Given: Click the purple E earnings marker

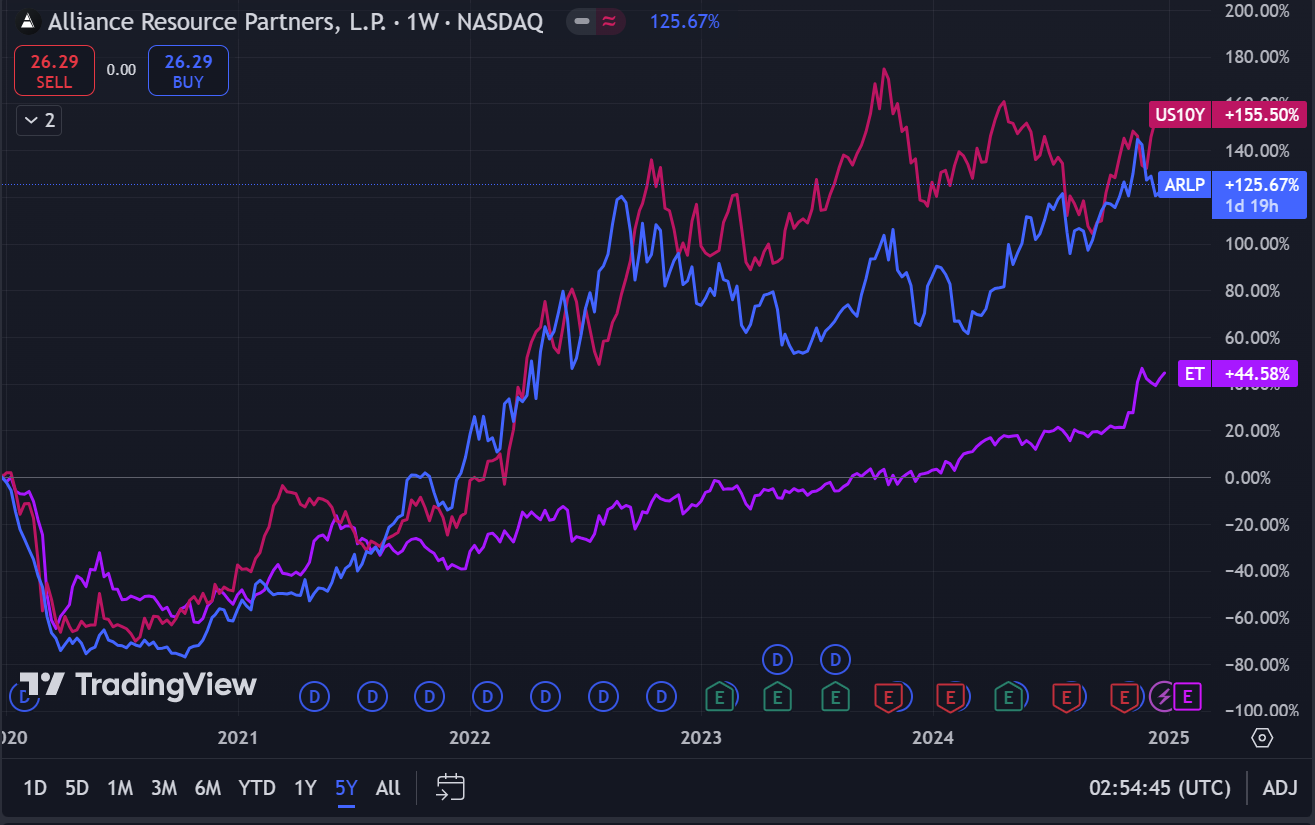Looking at the screenshot, I should (x=1187, y=696).
